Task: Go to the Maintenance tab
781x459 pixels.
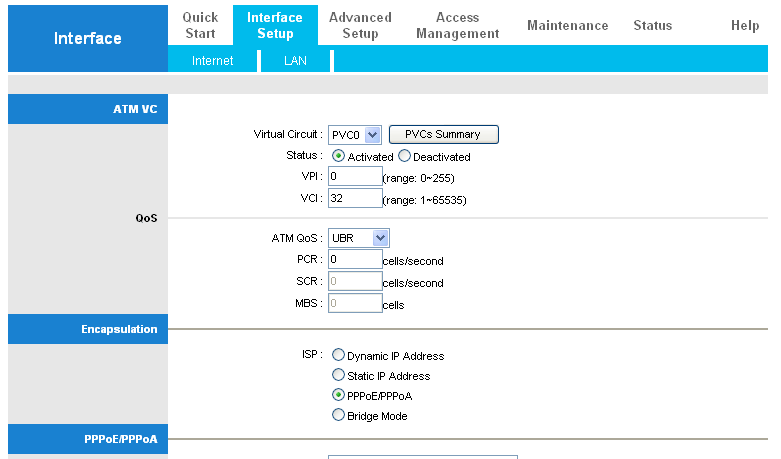Action: pyautogui.click(x=567, y=25)
